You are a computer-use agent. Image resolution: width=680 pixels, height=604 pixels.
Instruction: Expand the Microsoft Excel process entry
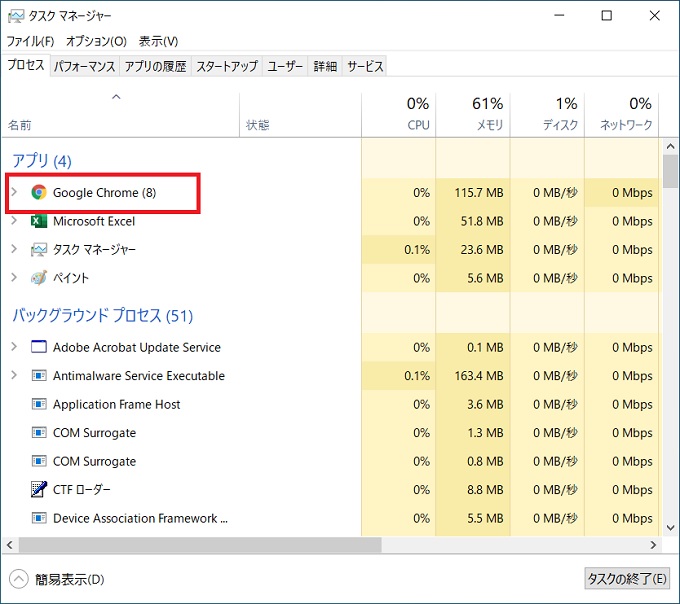coord(14,221)
